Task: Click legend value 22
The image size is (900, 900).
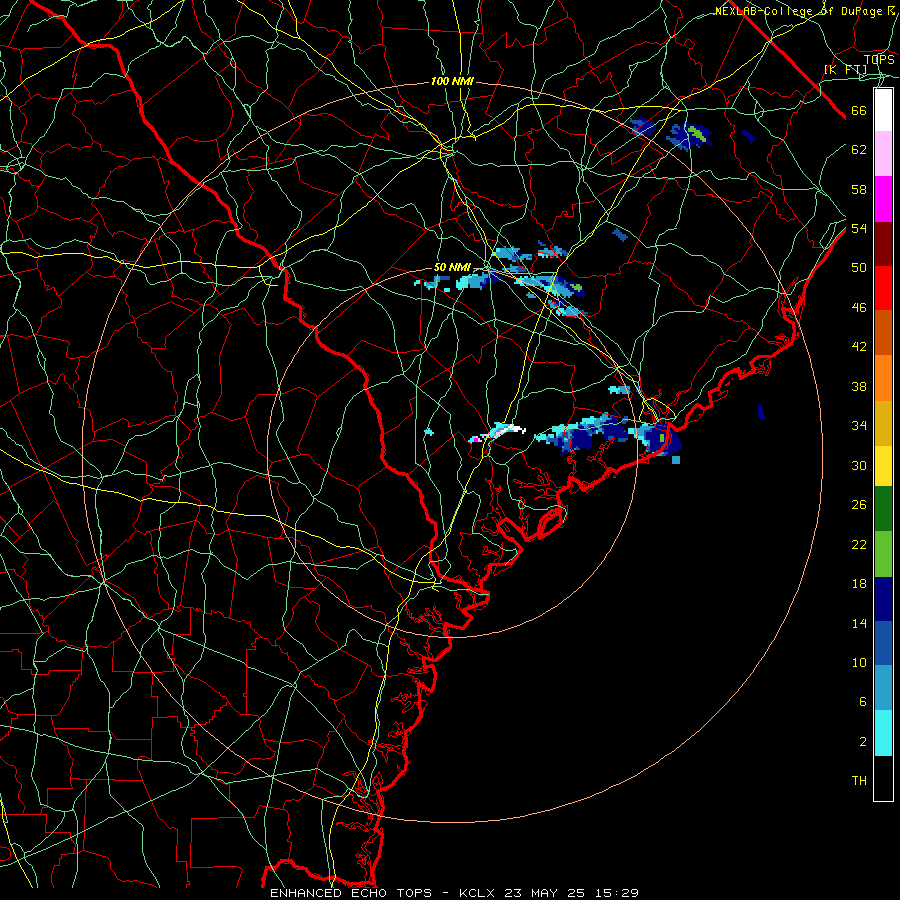Action: pos(859,544)
